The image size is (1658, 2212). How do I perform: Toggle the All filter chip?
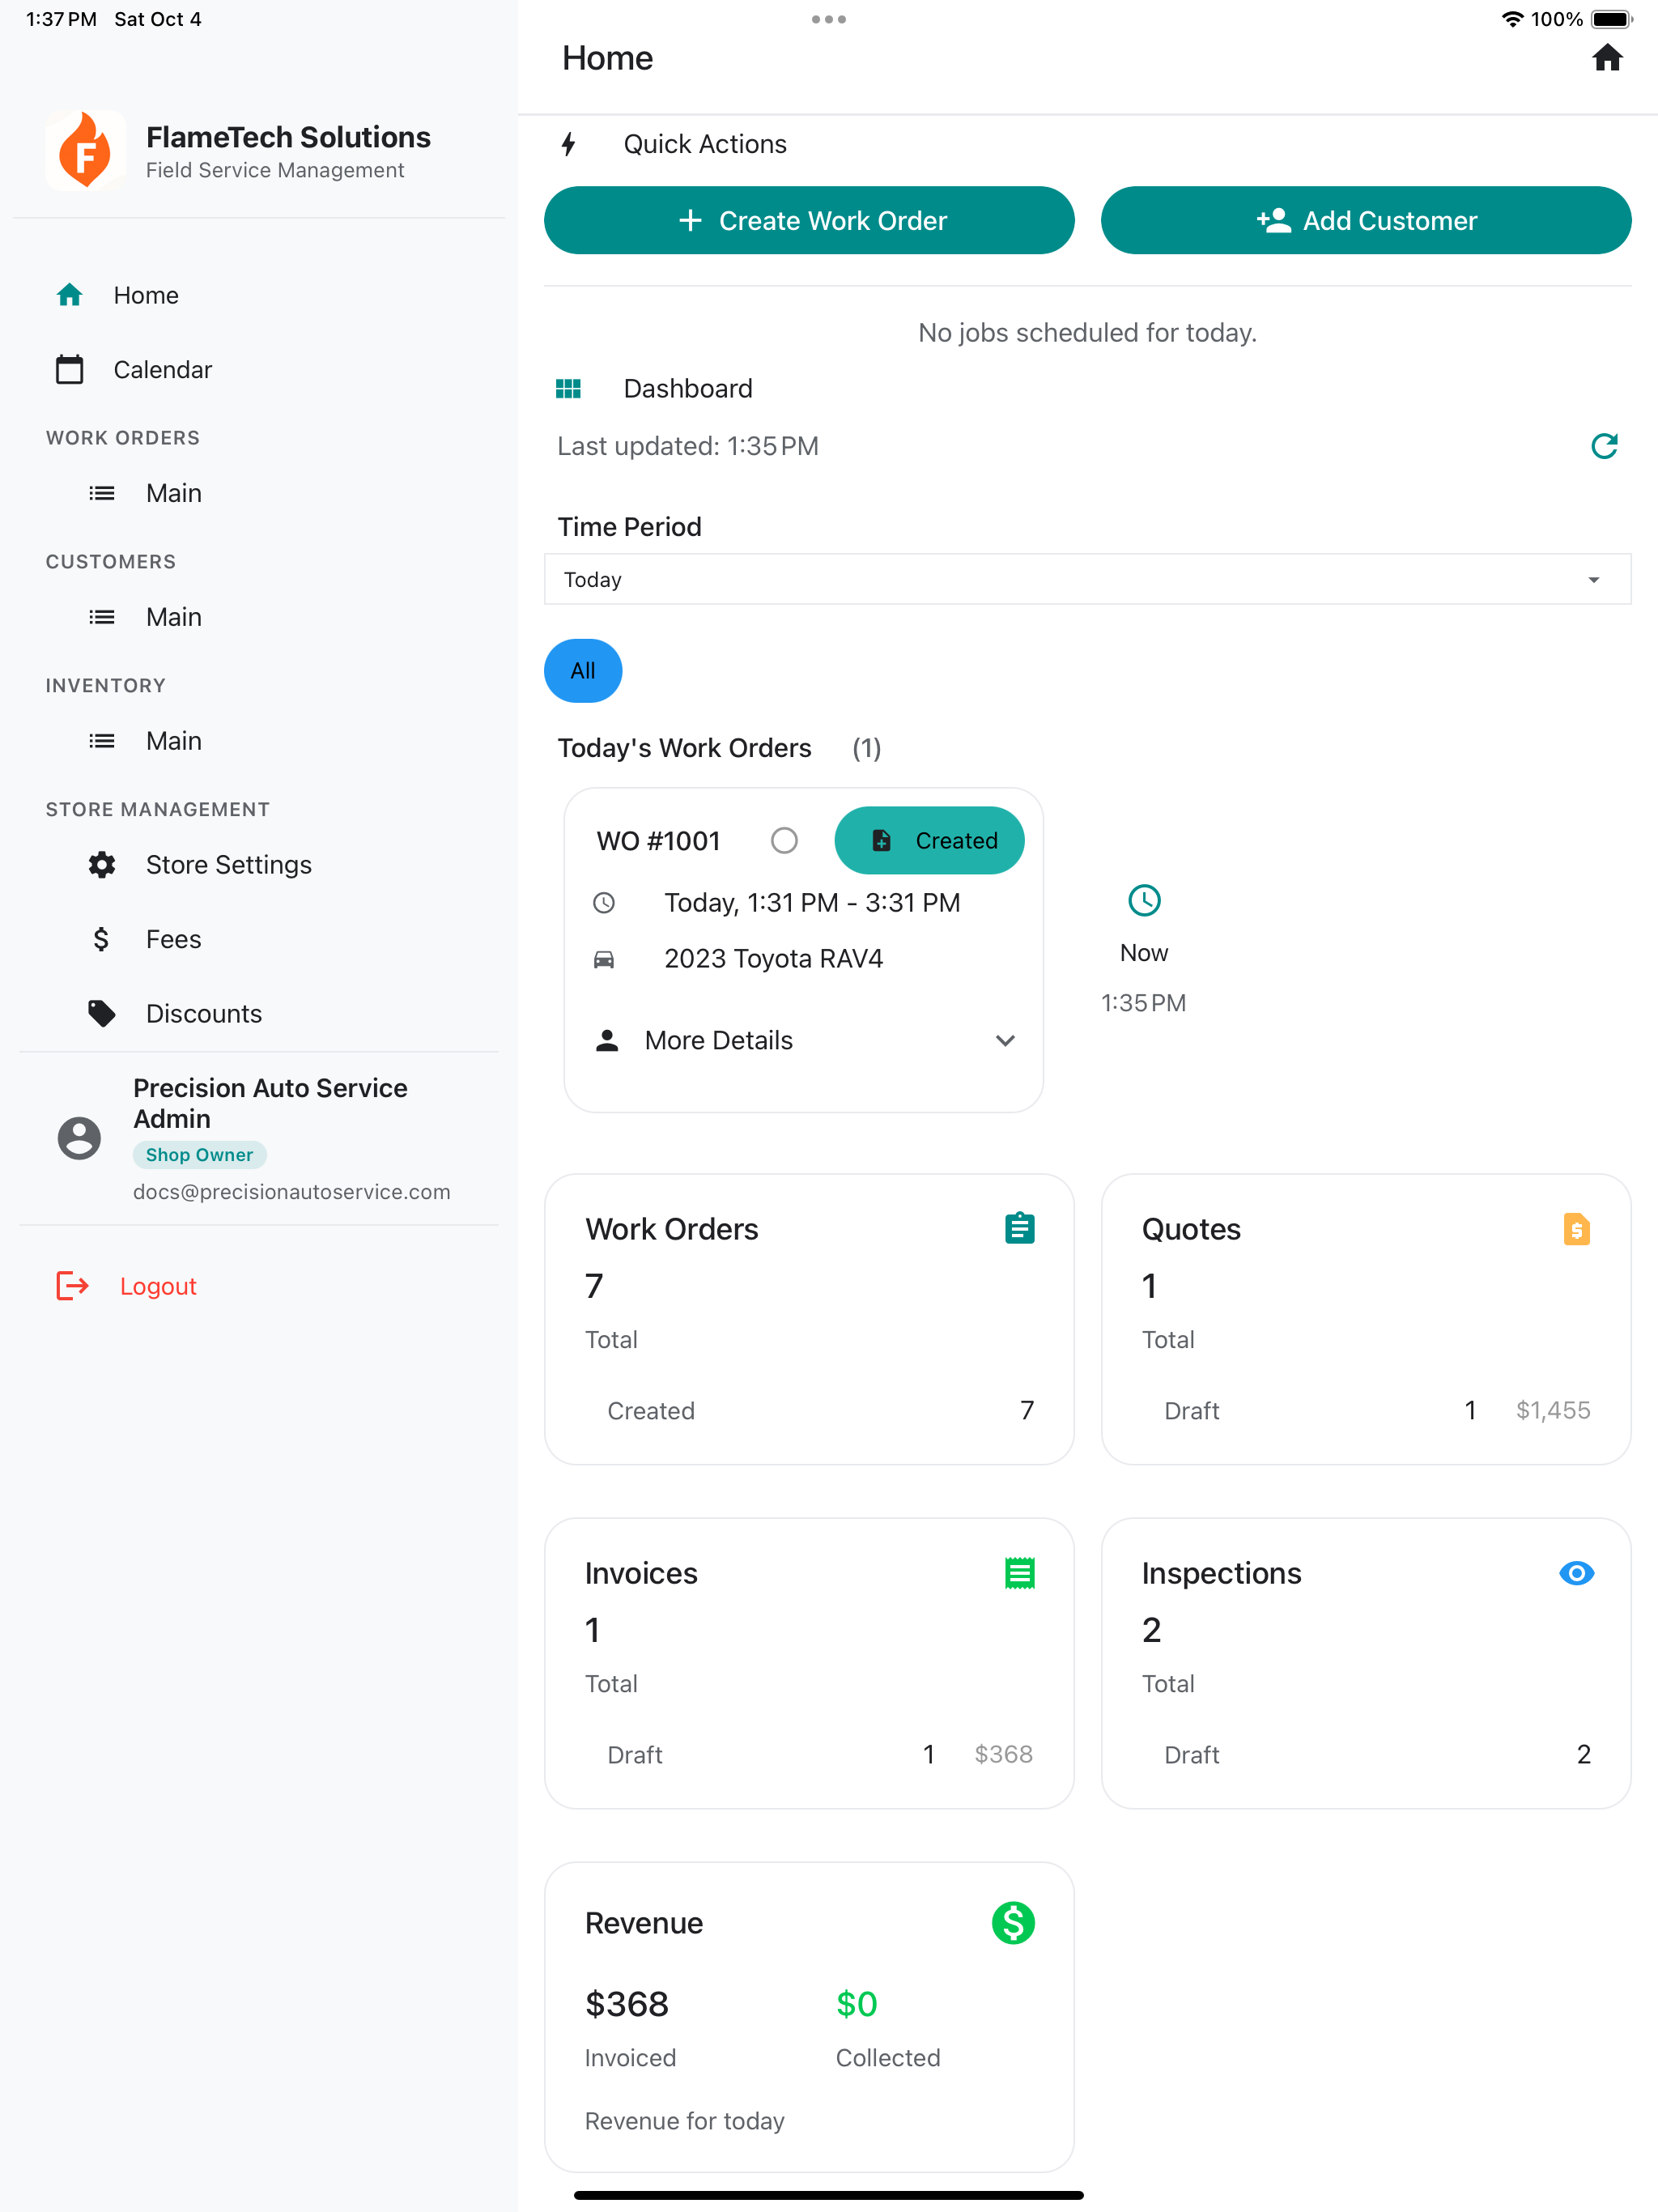[582, 671]
